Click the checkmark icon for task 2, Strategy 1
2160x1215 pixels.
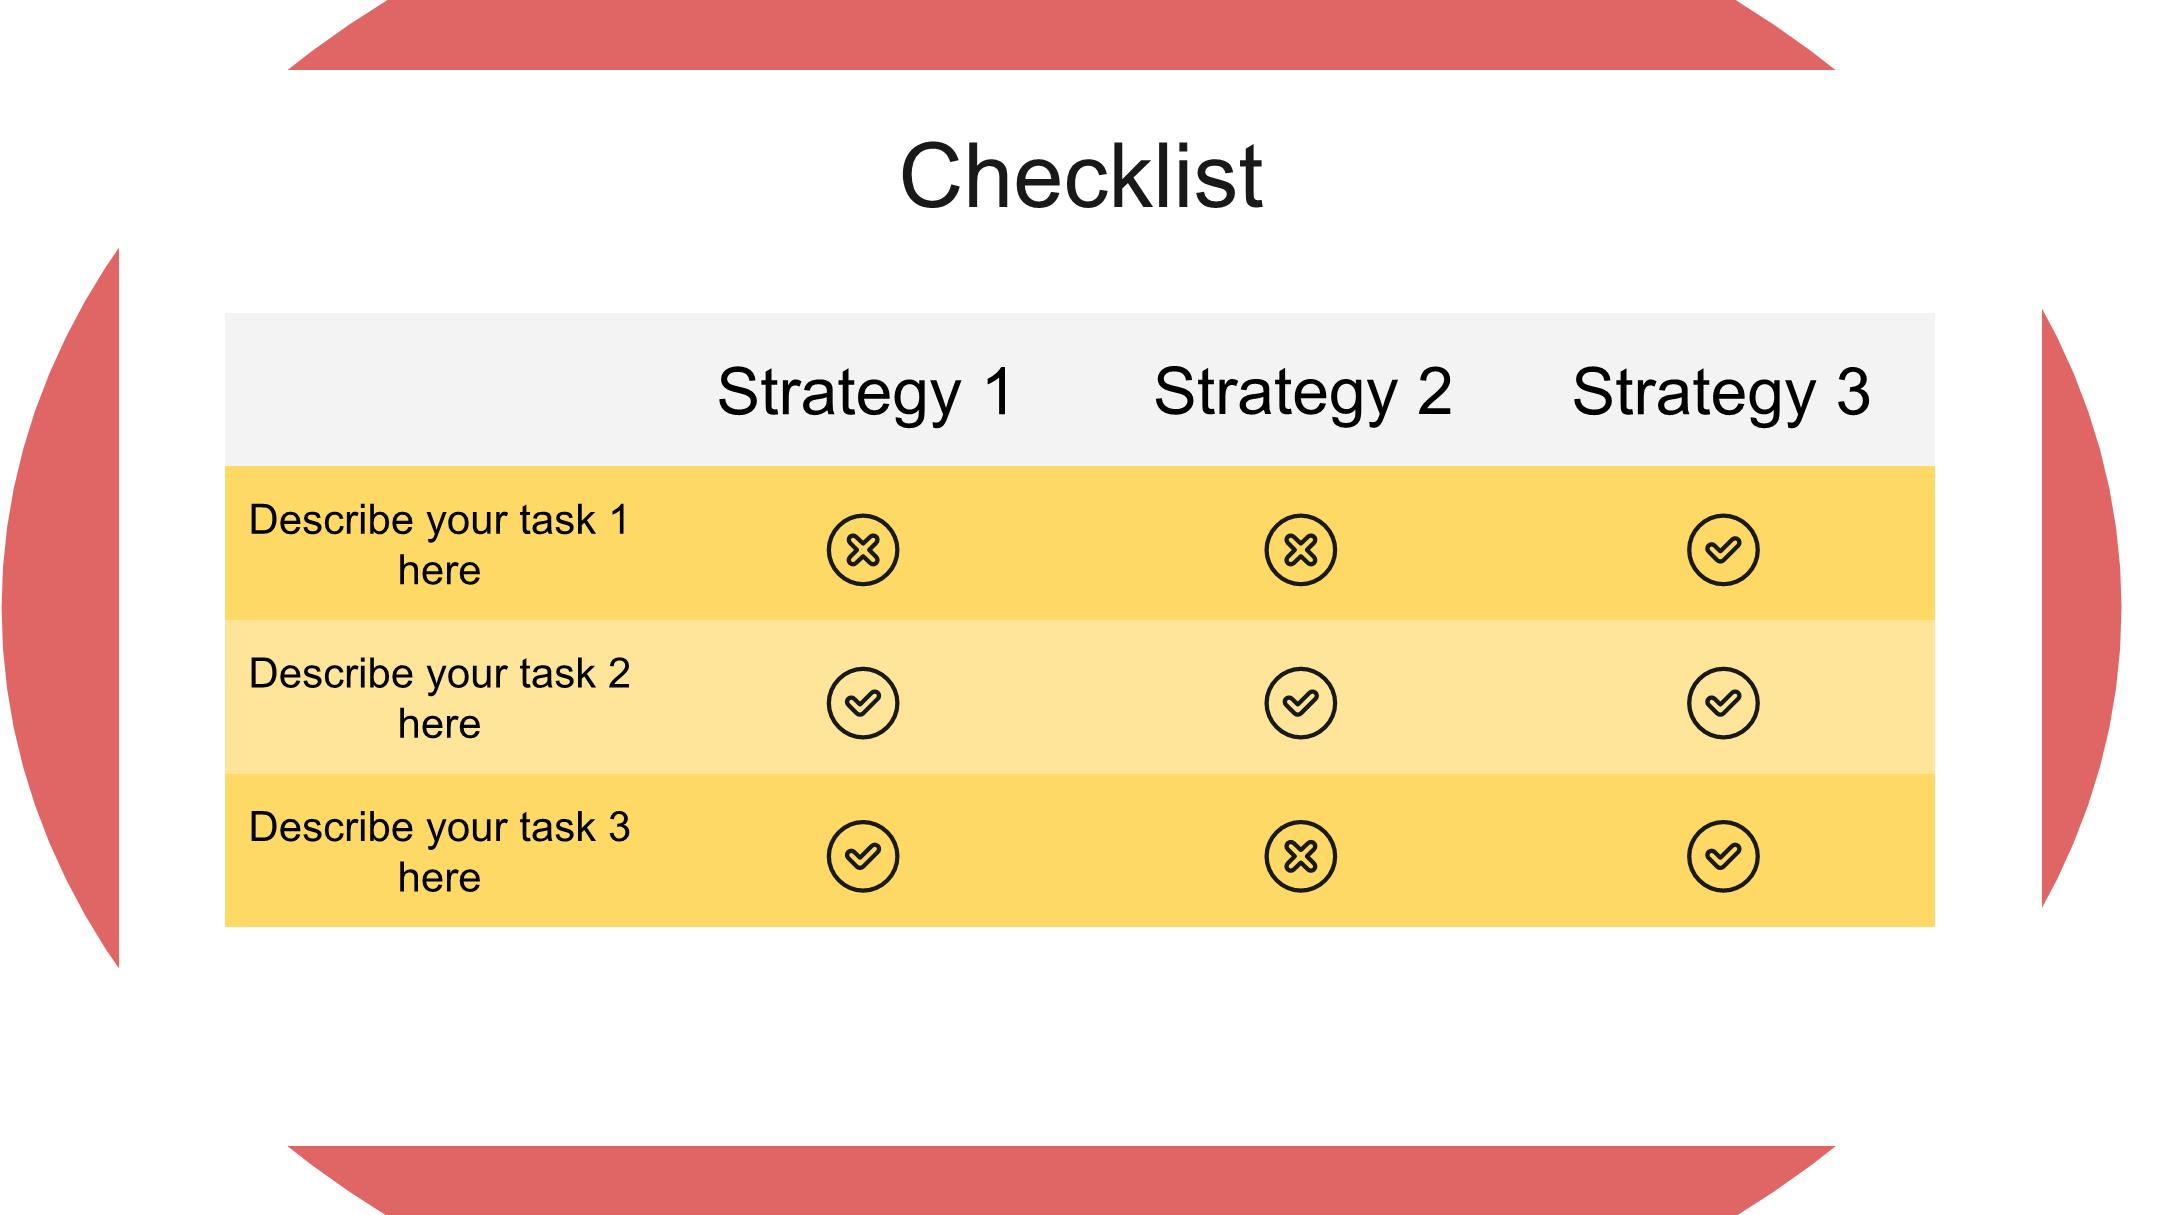coord(863,703)
